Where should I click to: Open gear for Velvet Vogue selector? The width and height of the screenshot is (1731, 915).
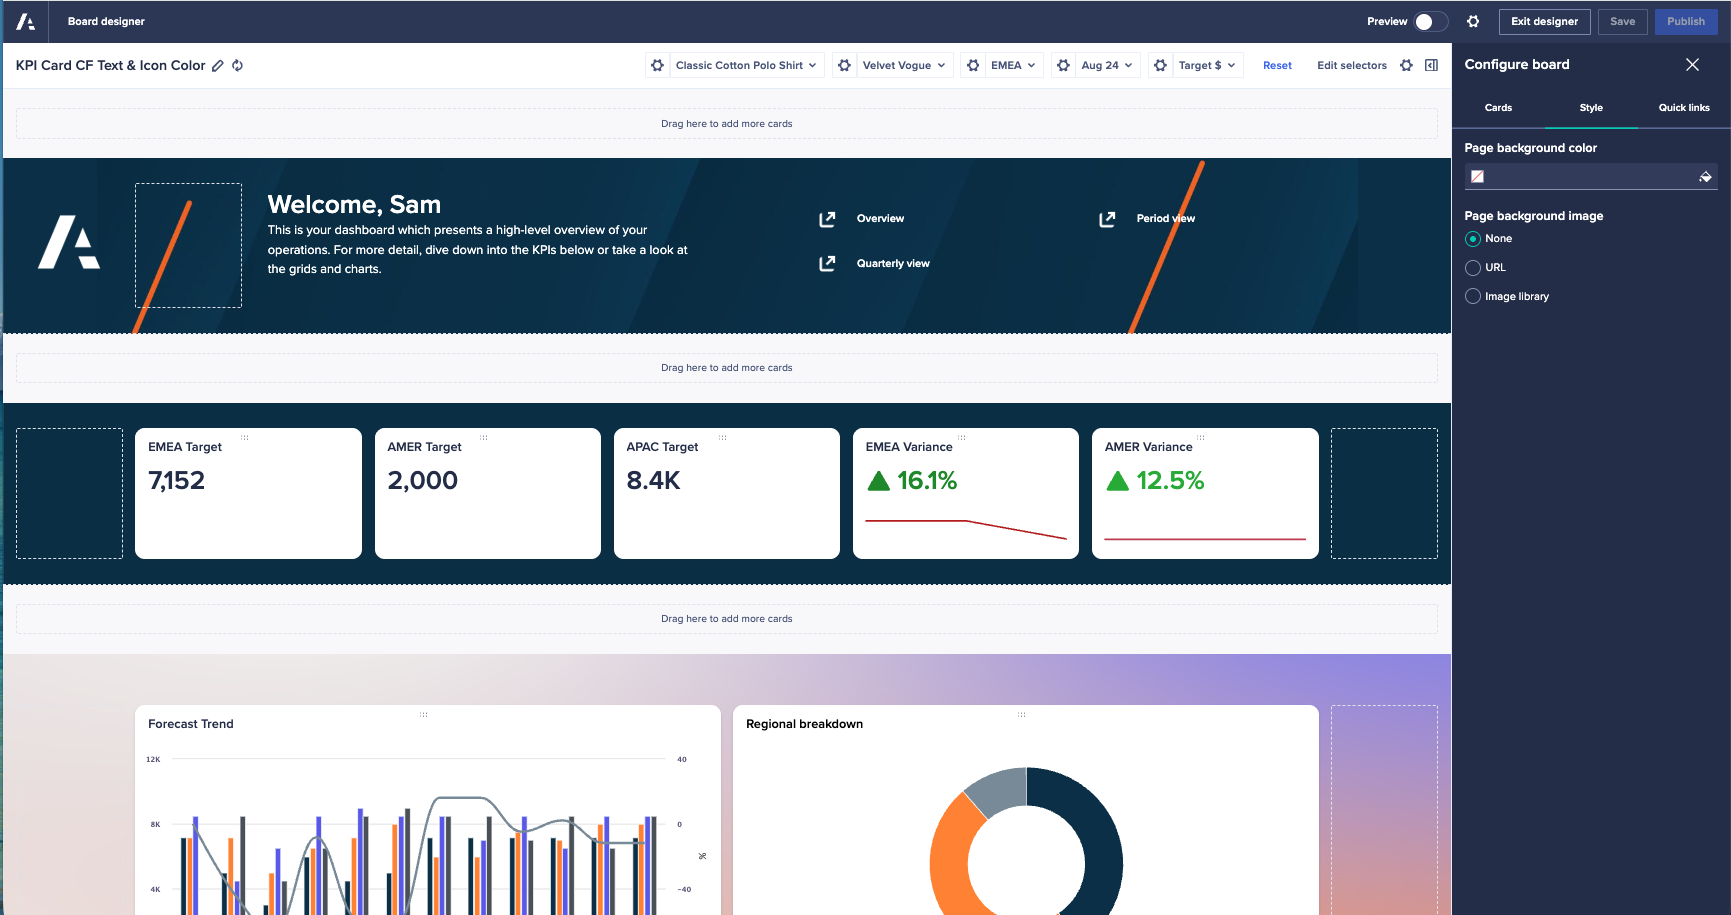(845, 65)
